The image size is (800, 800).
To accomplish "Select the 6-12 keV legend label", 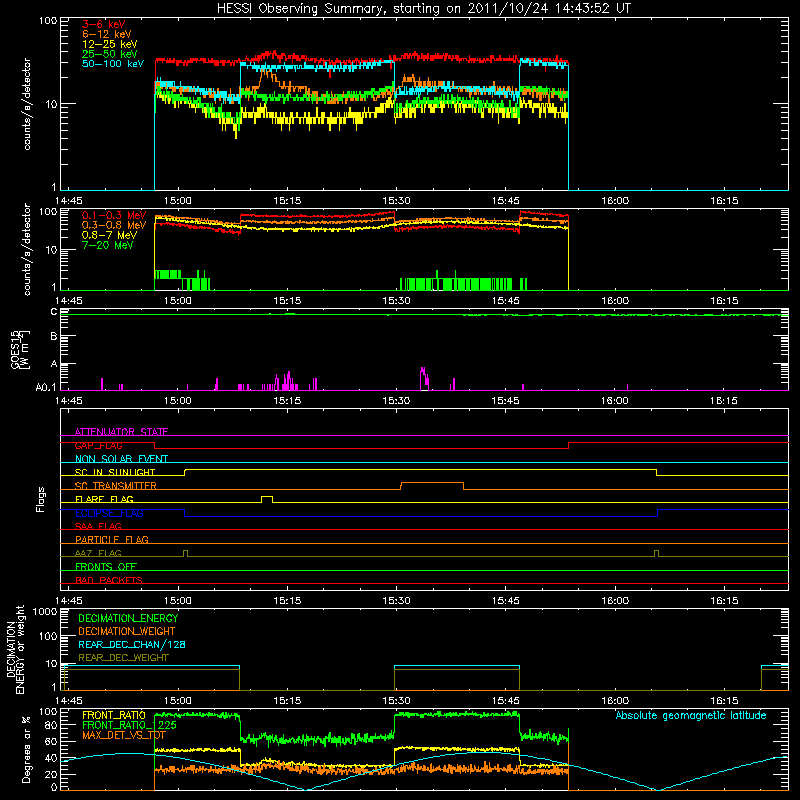I will [x=106, y=34].
